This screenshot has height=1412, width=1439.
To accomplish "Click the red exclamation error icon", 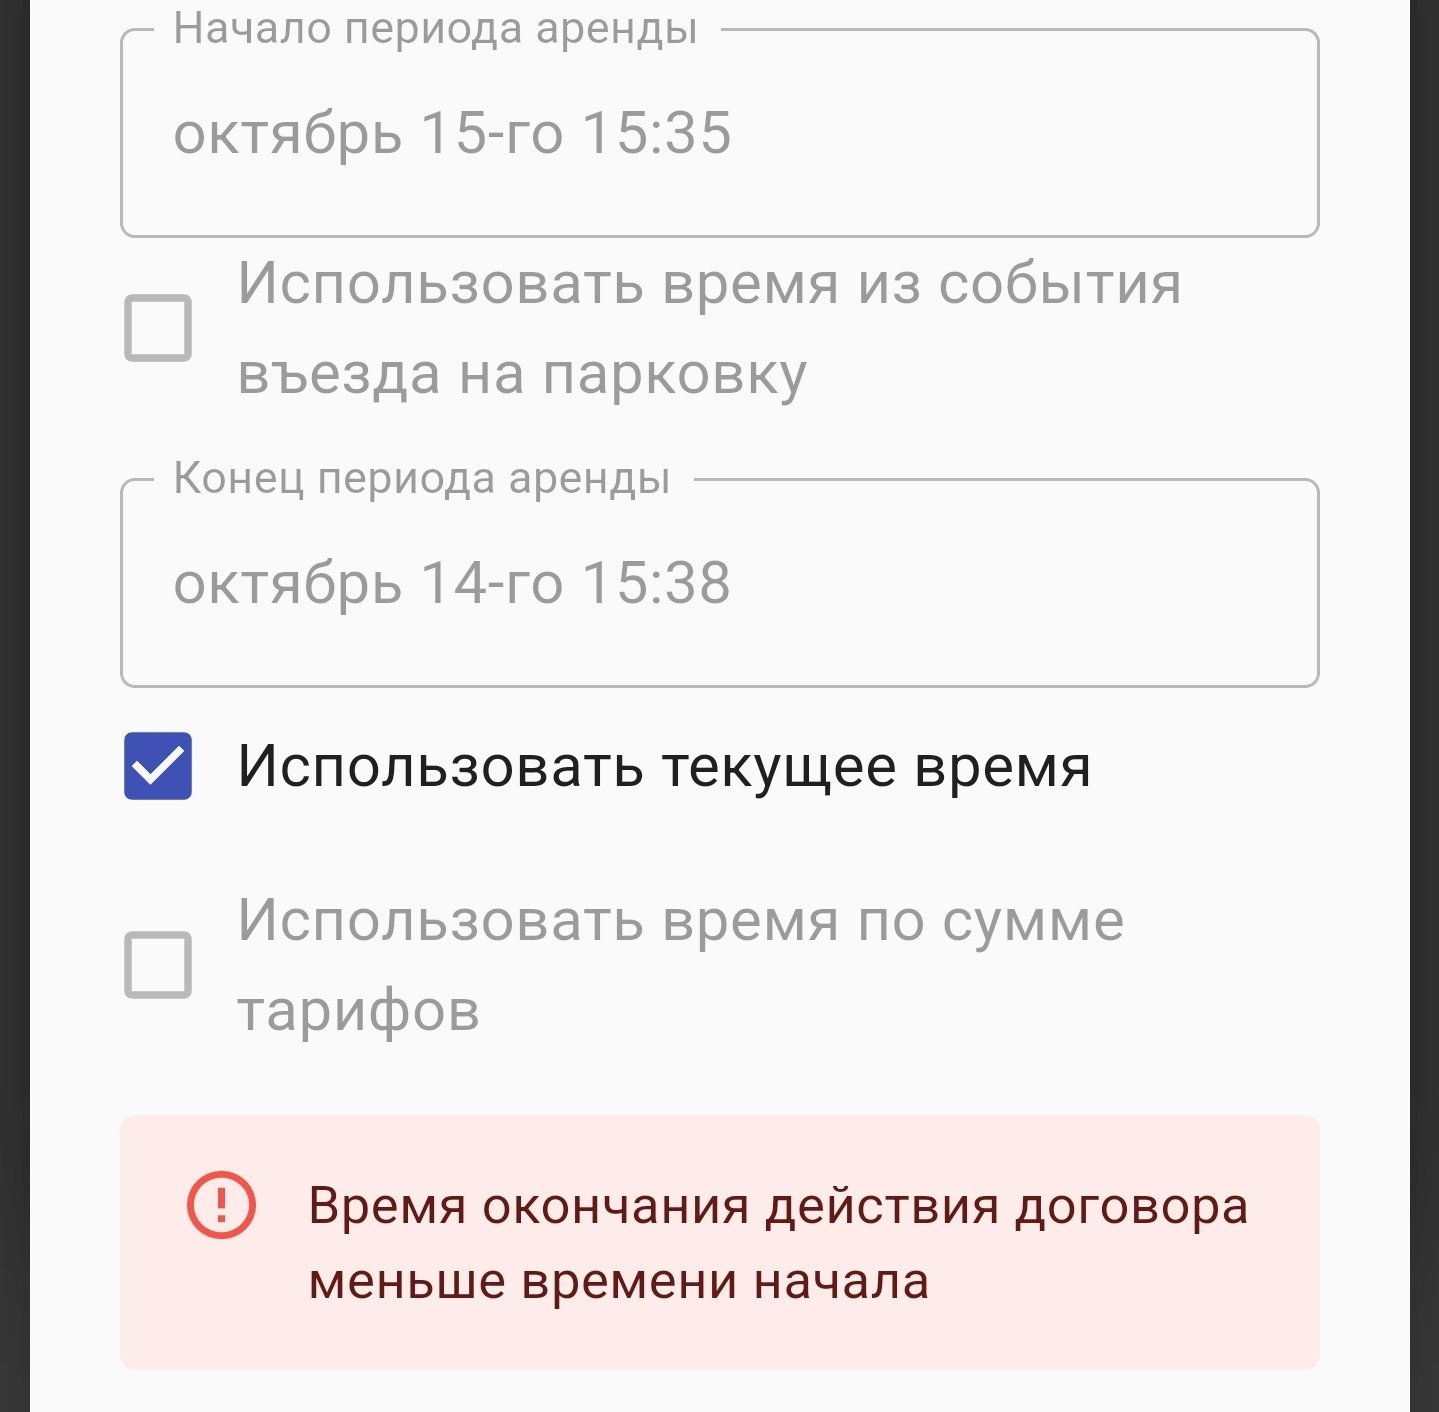I will coord(221,1205).
